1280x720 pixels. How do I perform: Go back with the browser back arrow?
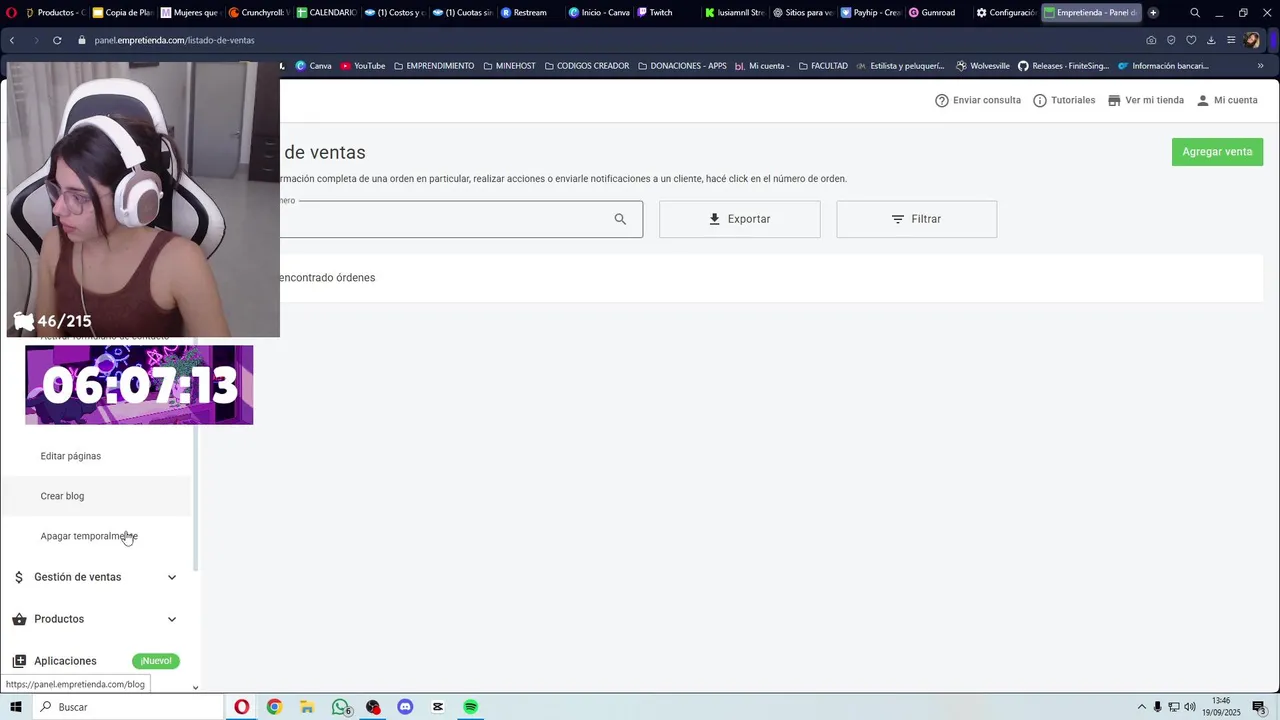tap(12, 40)
